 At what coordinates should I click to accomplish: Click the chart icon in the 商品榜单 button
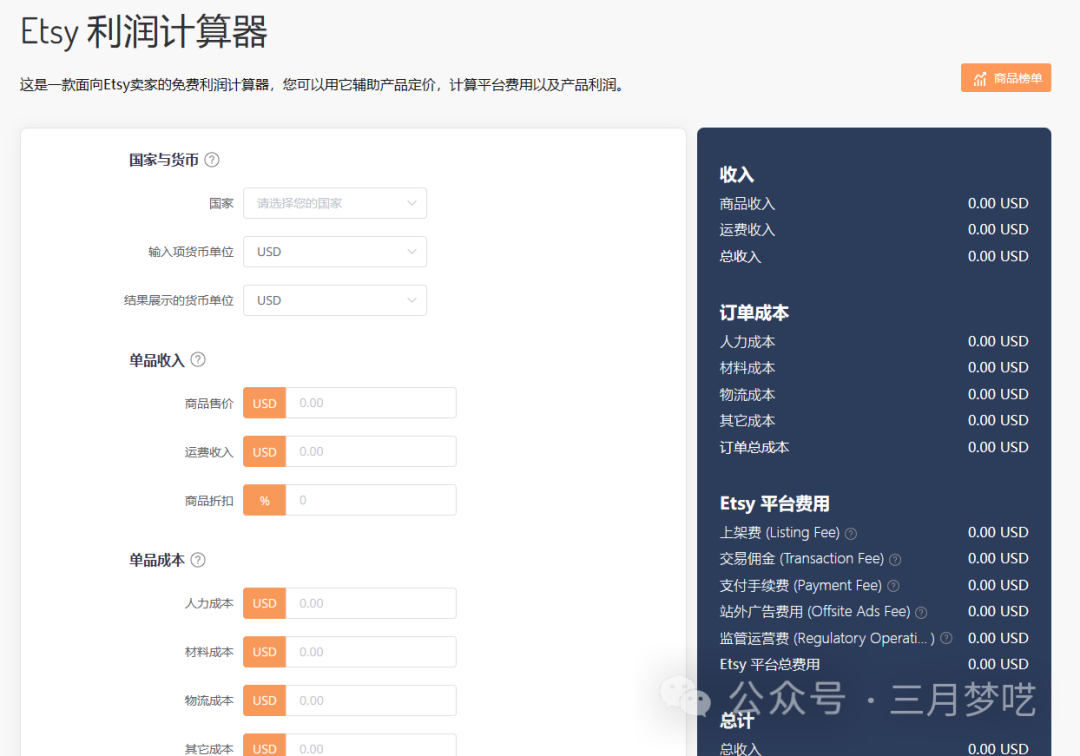[x=979, y=78]
